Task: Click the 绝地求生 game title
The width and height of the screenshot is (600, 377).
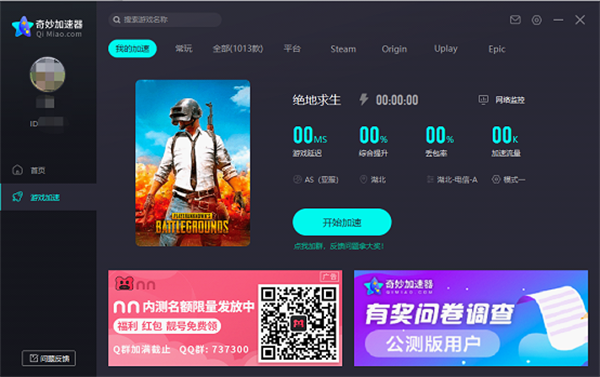Action: [316, 100]
